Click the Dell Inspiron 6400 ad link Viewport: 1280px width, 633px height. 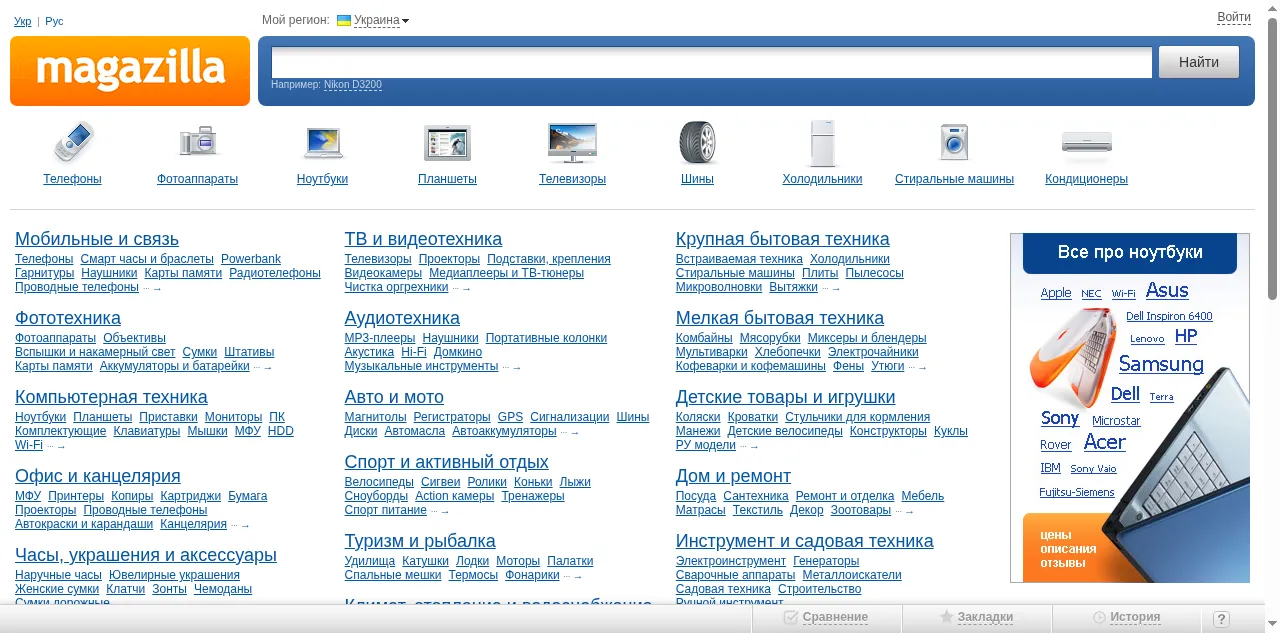1169,316
